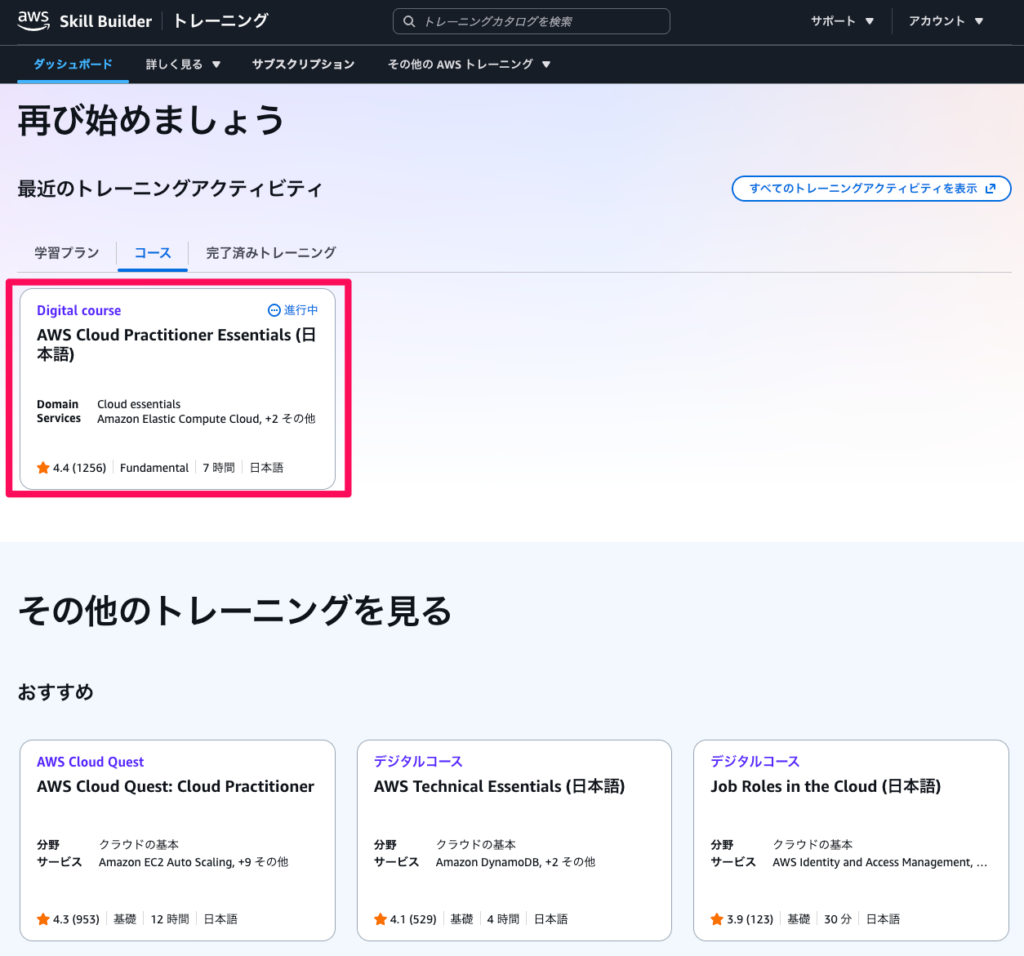
Task: Expand the サポート dropdown menu
Action: (x=842, y=21)
